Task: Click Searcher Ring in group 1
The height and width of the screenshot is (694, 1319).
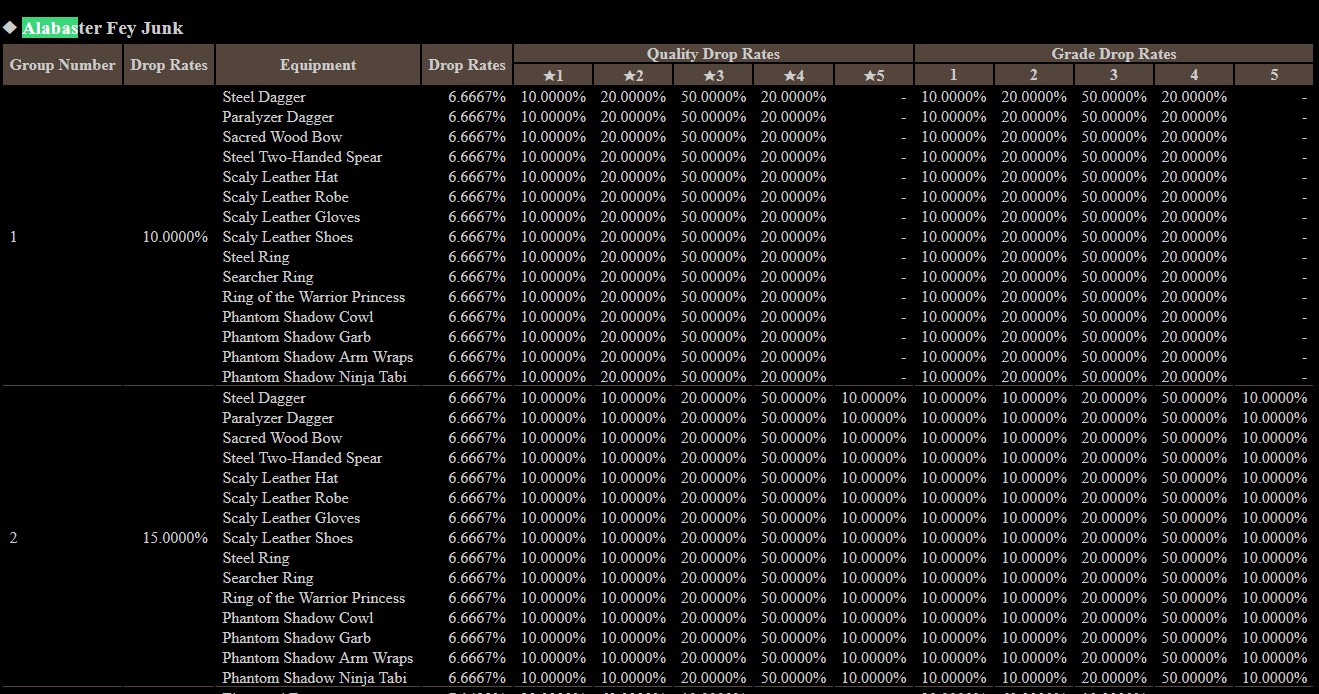Action: pyautogui.click(x=267, y=277)
